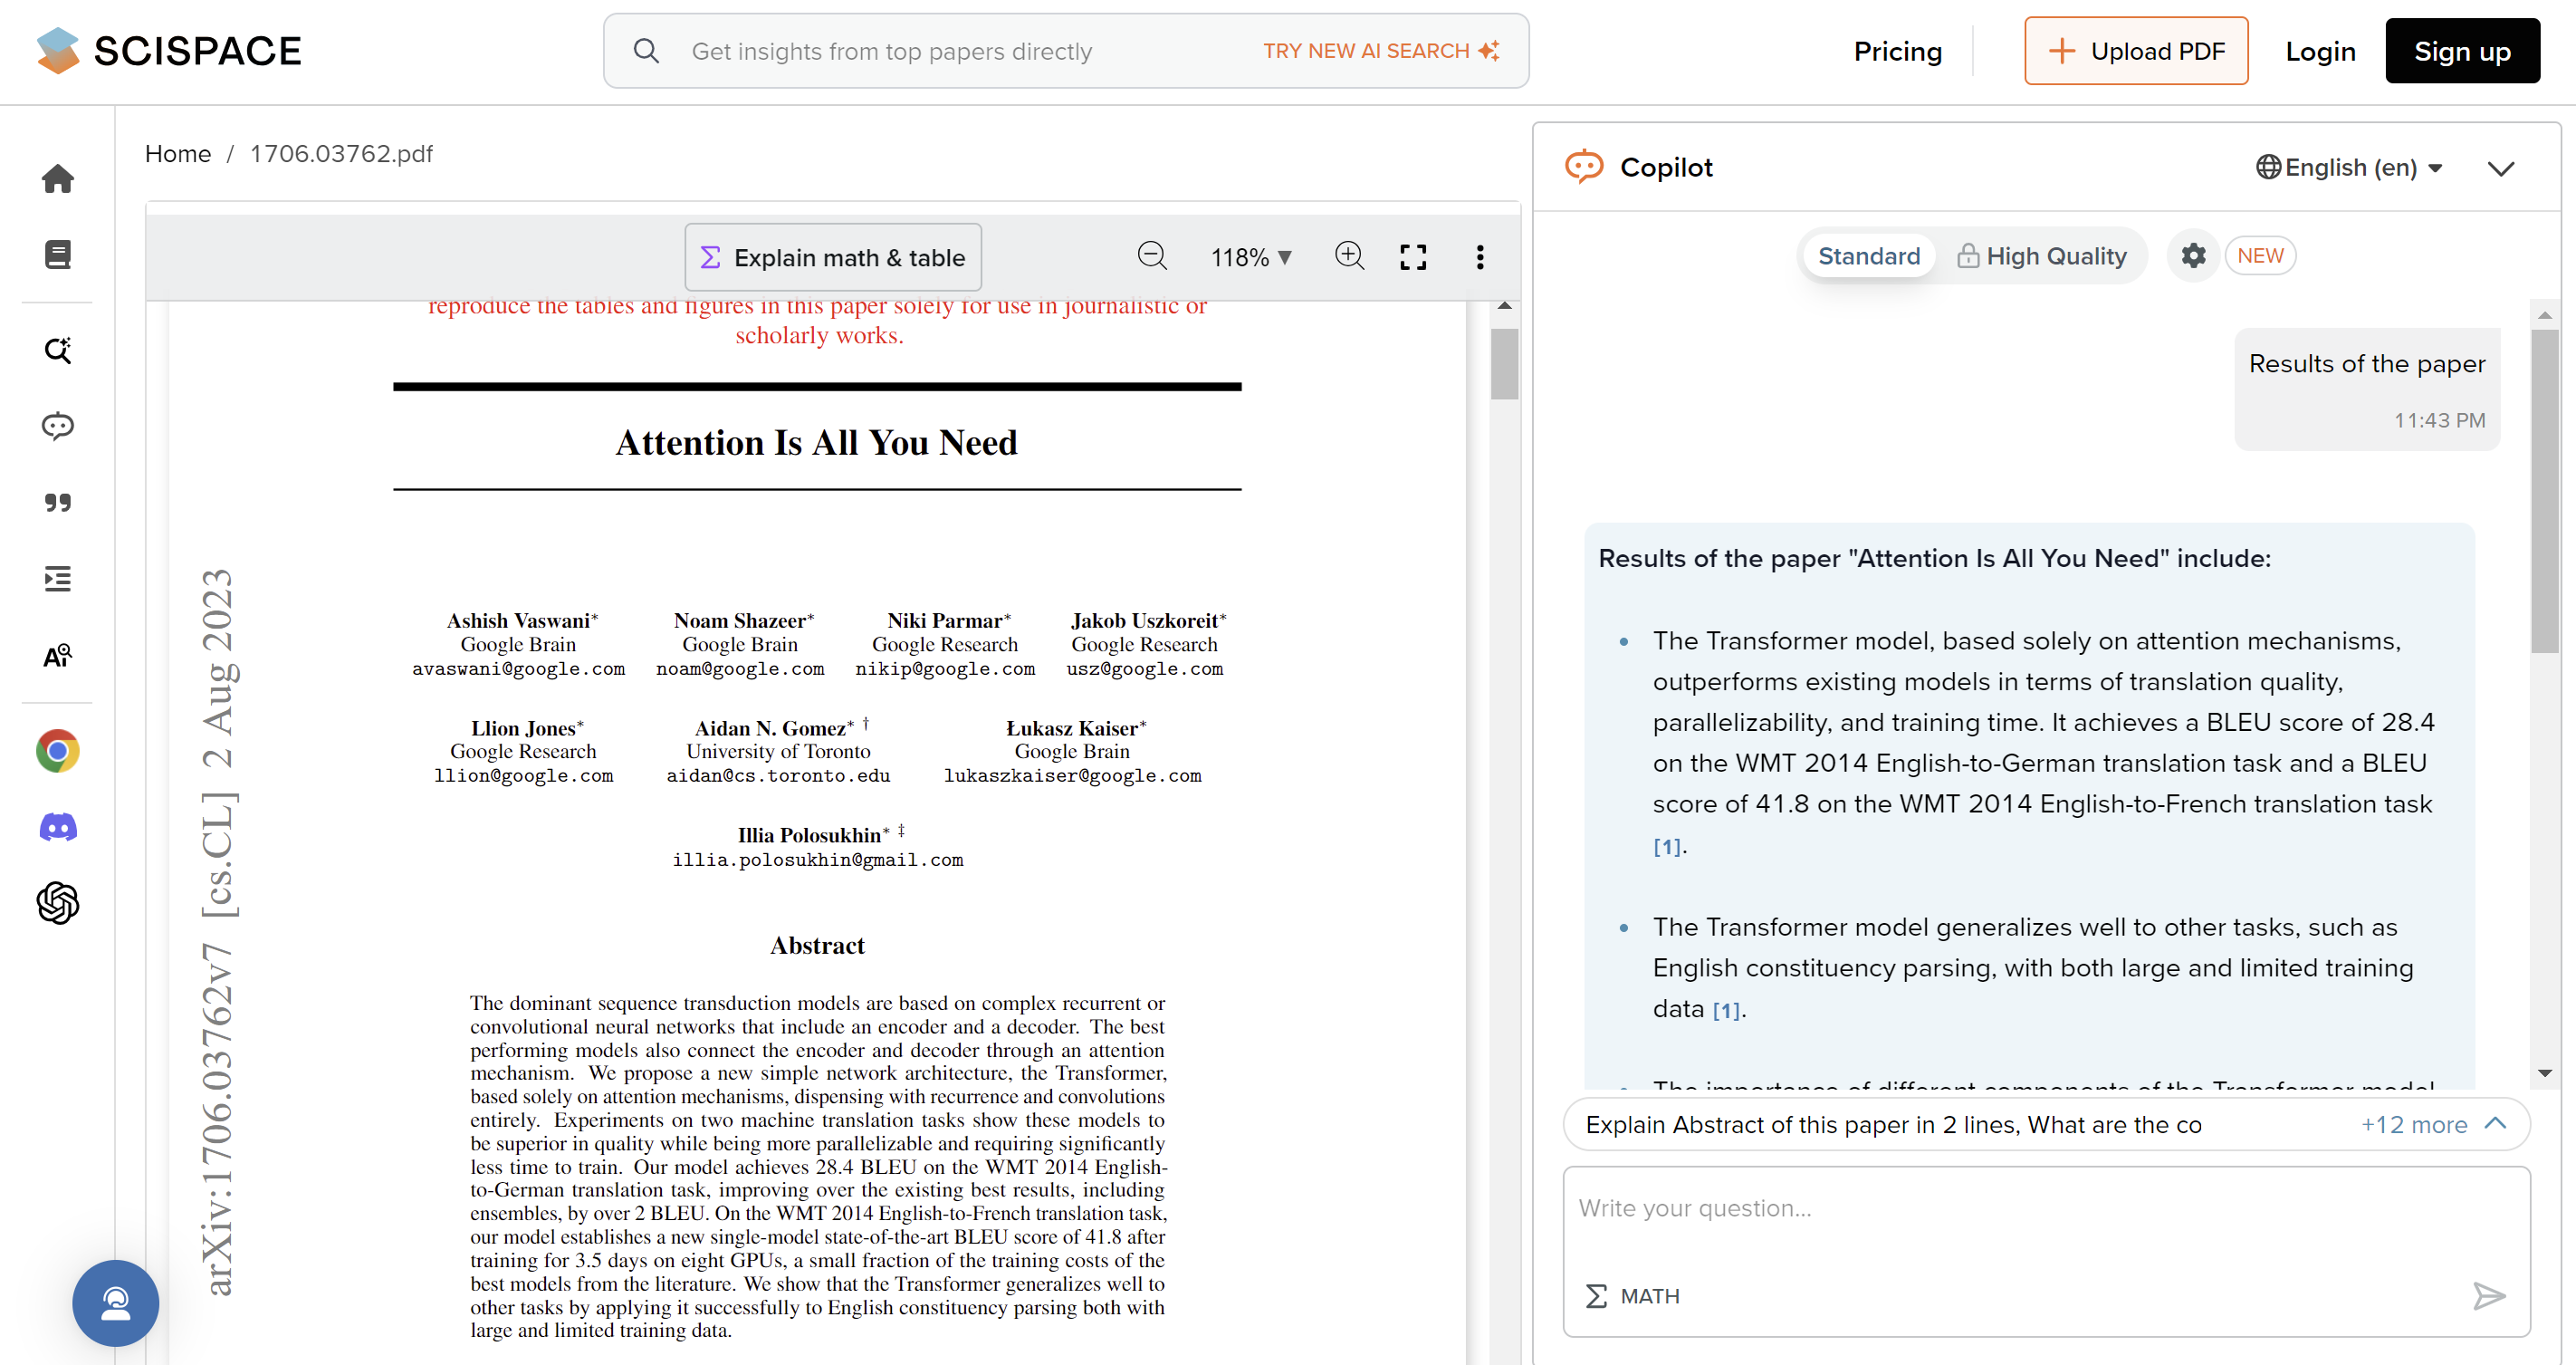Click the Home breadcrumb link

pyautogui.click(x=177, y=154)
